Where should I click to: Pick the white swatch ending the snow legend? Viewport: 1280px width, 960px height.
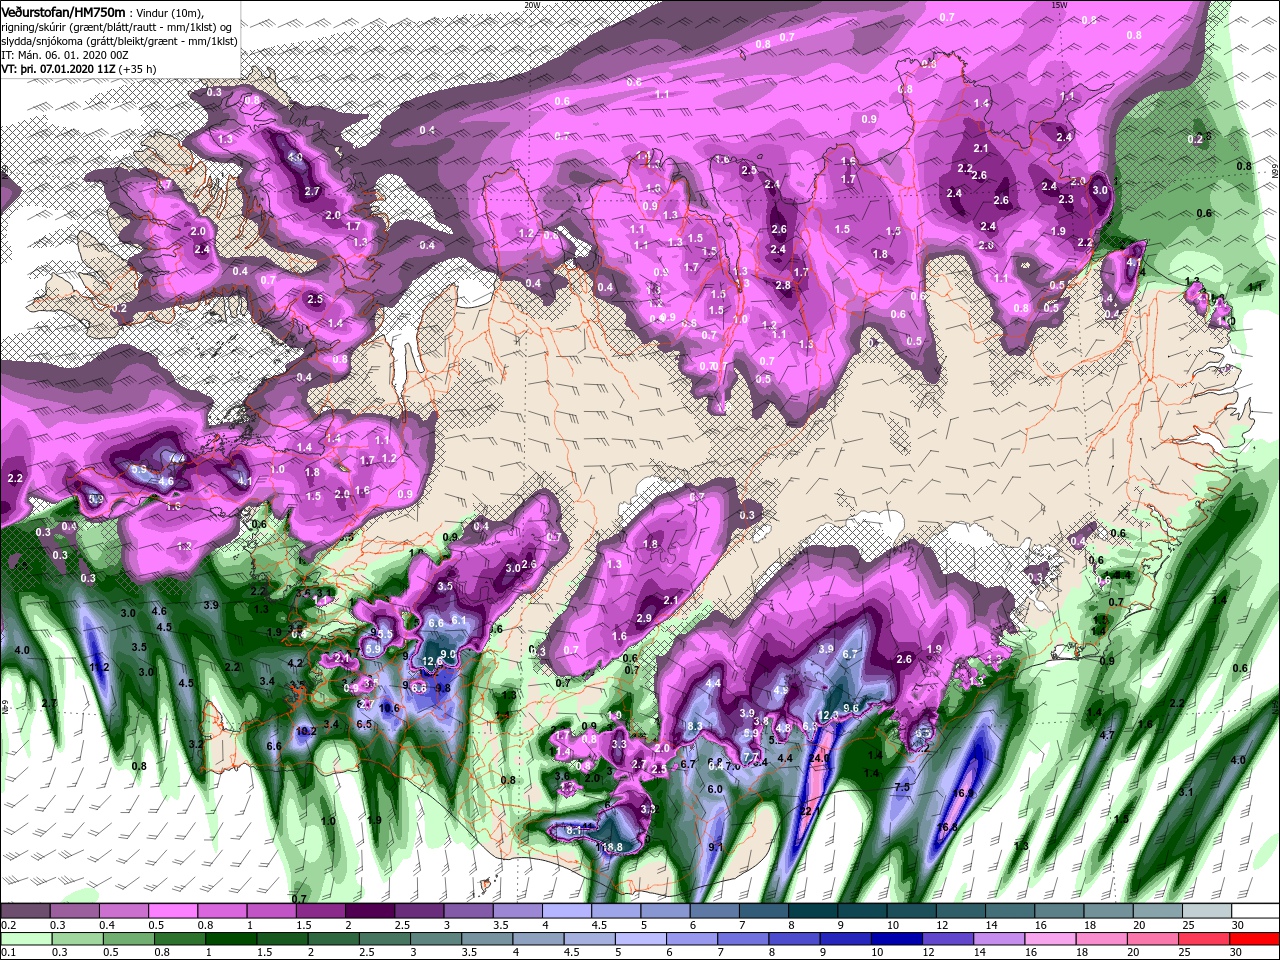1254,911
